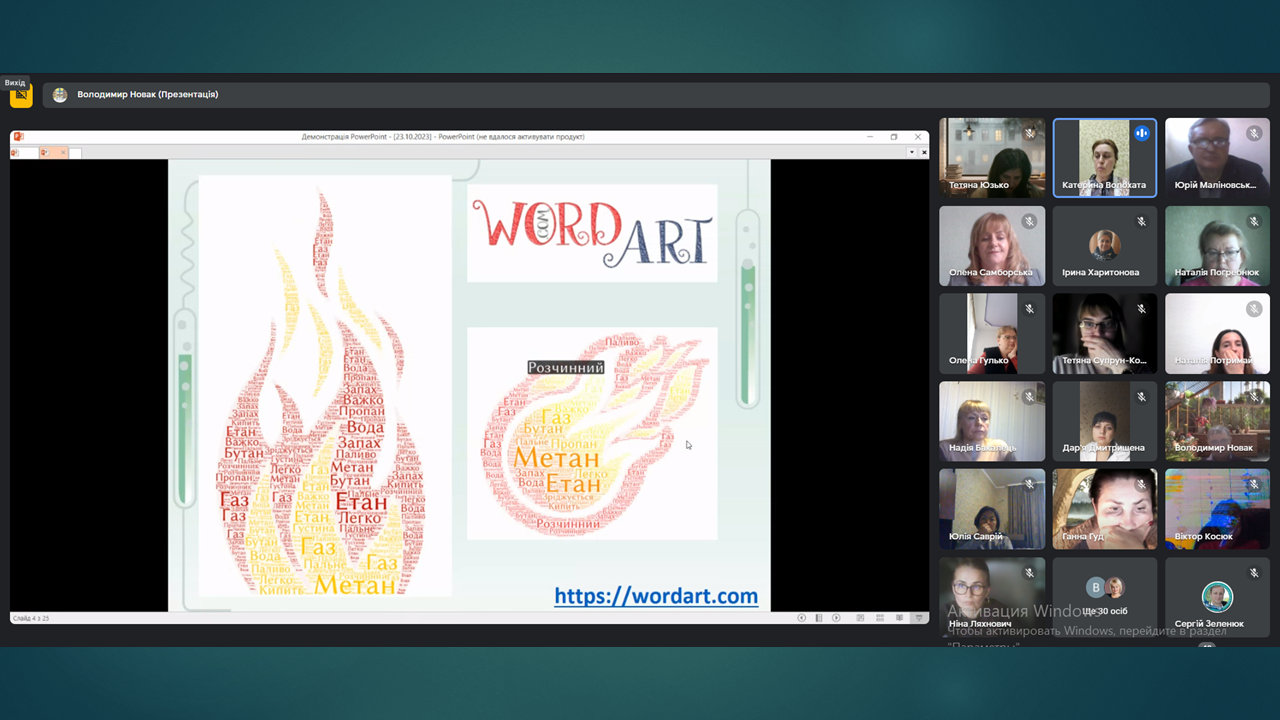Select the large flame word cloud image
This screenshot has height=720, width=1280.
pos(325,386)
